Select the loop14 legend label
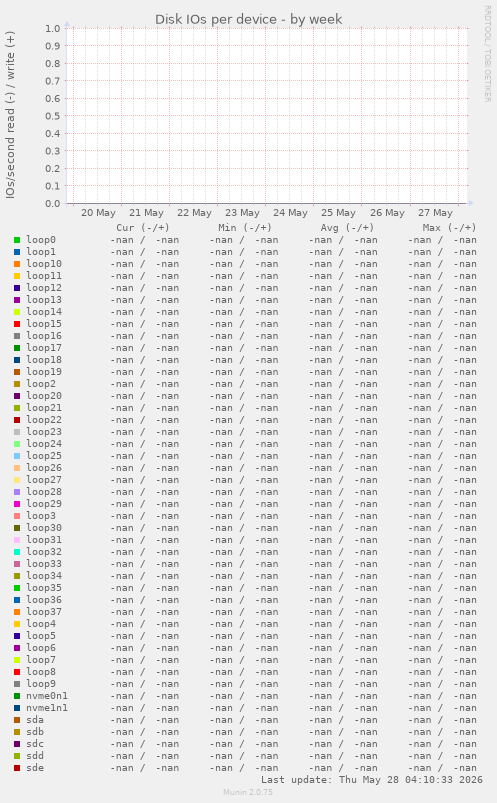Screen dimensions: 497x803 pyautogui.click(x=44, y=311)
